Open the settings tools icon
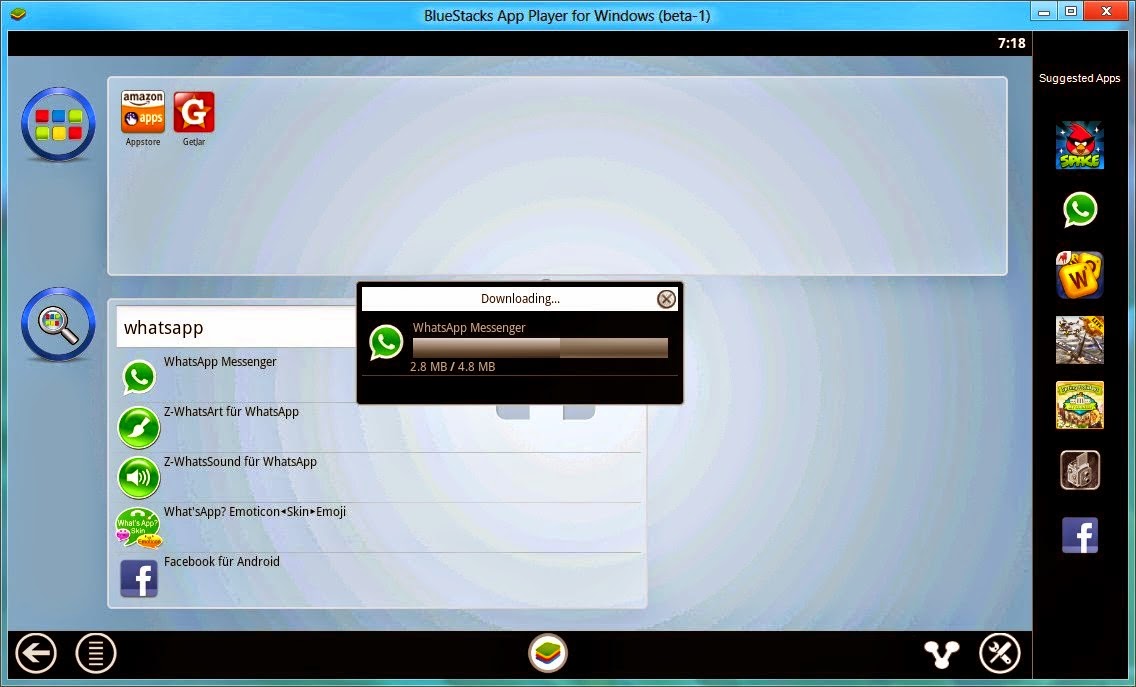The height and width of the screenshot is (687, 1136). pos(1000,654)
